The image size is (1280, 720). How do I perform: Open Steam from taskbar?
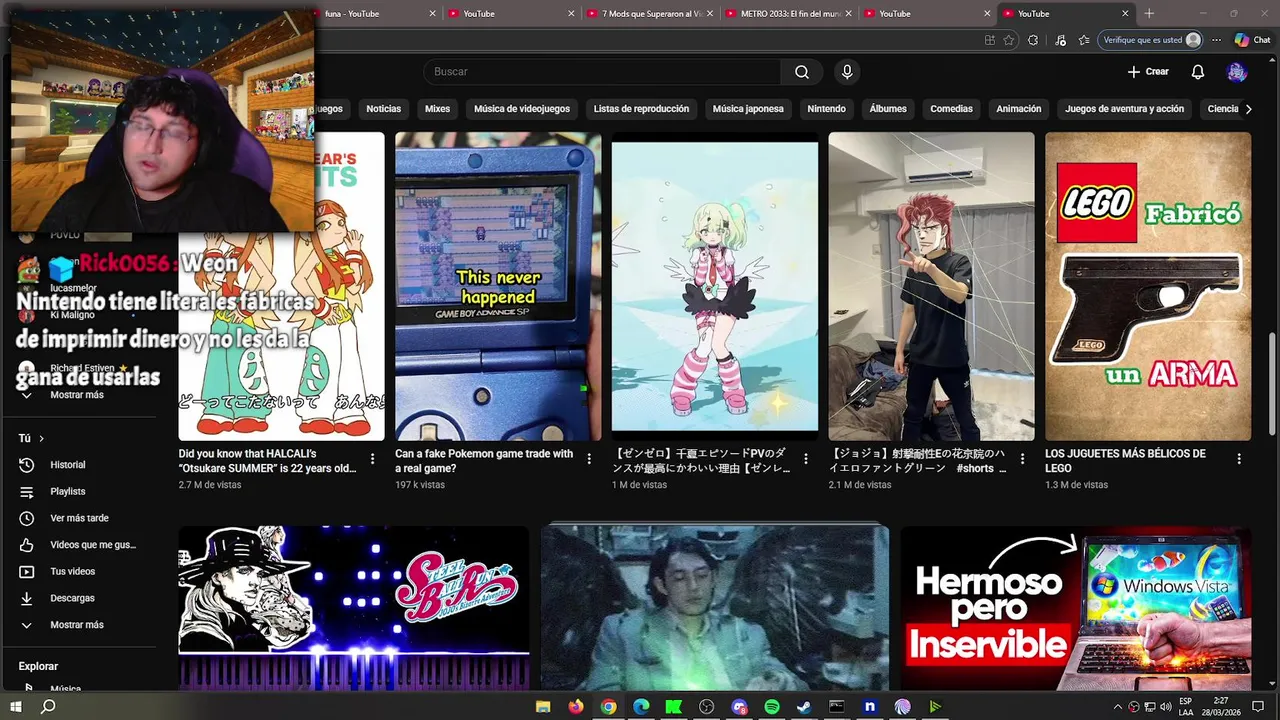coord(804,707)
